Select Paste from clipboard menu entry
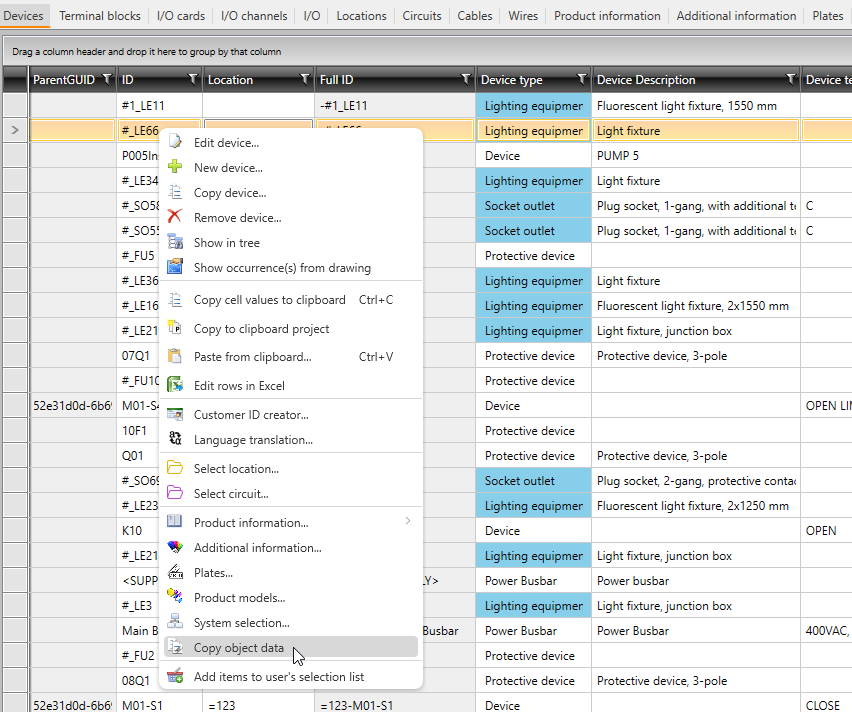The height and width of the screenshot is (712, 852). coord(252,356)
